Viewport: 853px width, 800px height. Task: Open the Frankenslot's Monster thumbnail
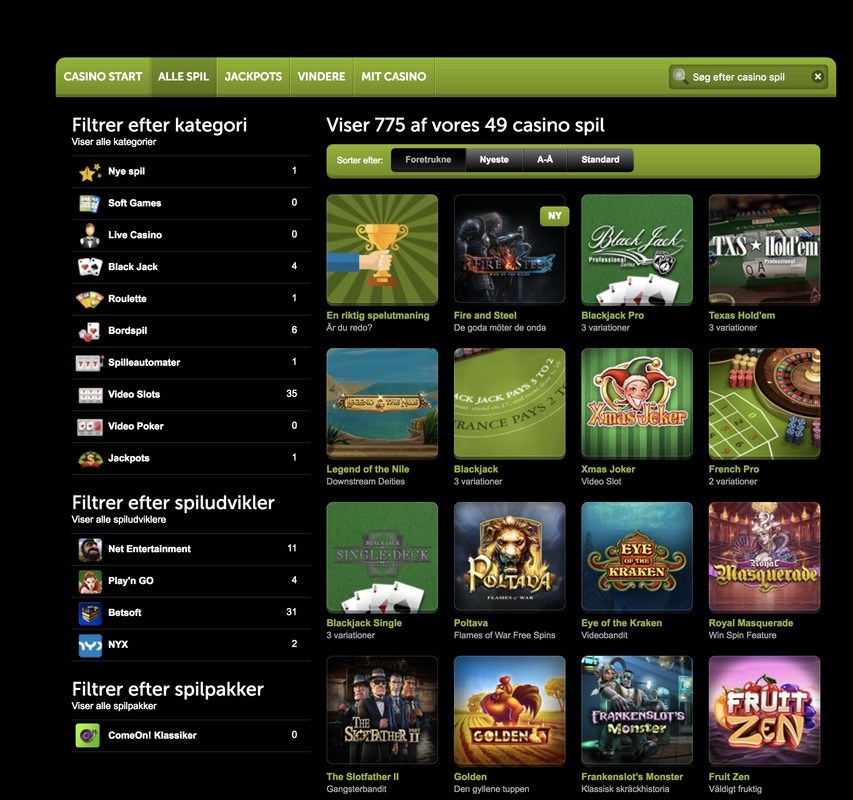tap(636, 711)
